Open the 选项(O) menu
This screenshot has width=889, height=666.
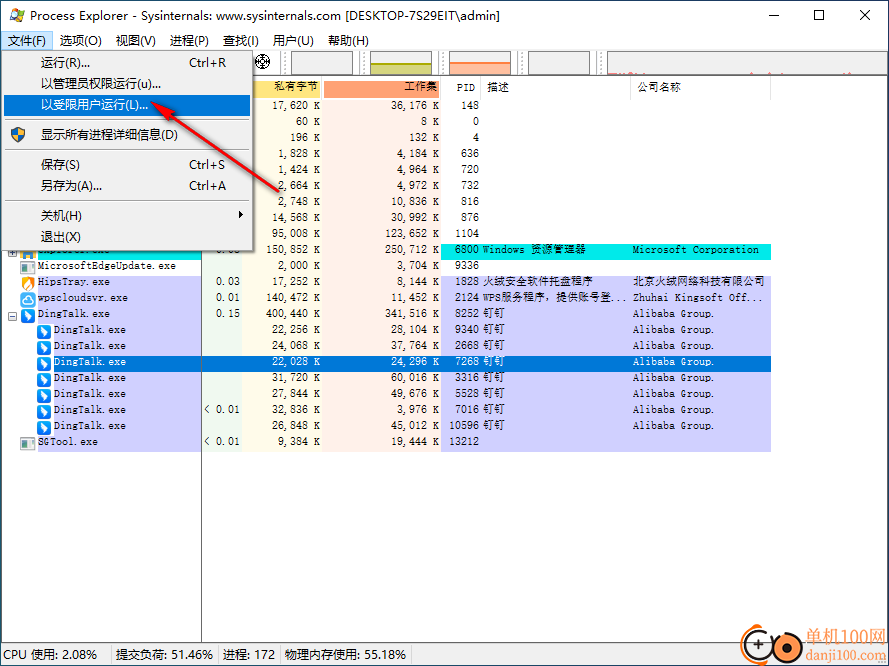click(81, 41)
